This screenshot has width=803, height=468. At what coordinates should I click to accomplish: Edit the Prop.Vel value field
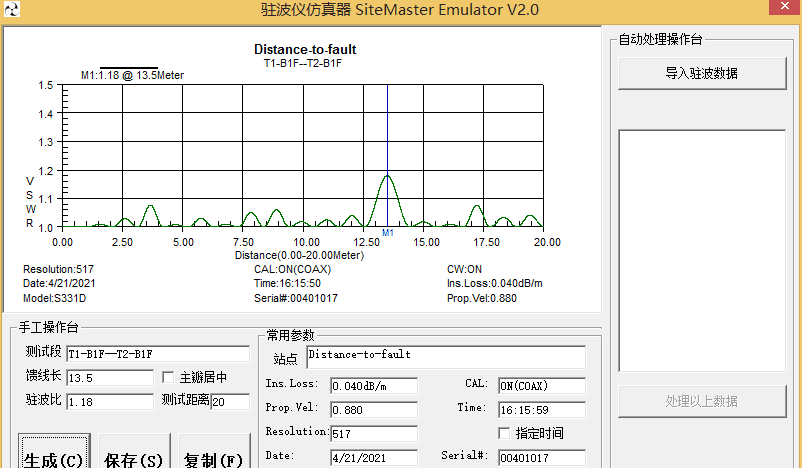coord(372,409)
